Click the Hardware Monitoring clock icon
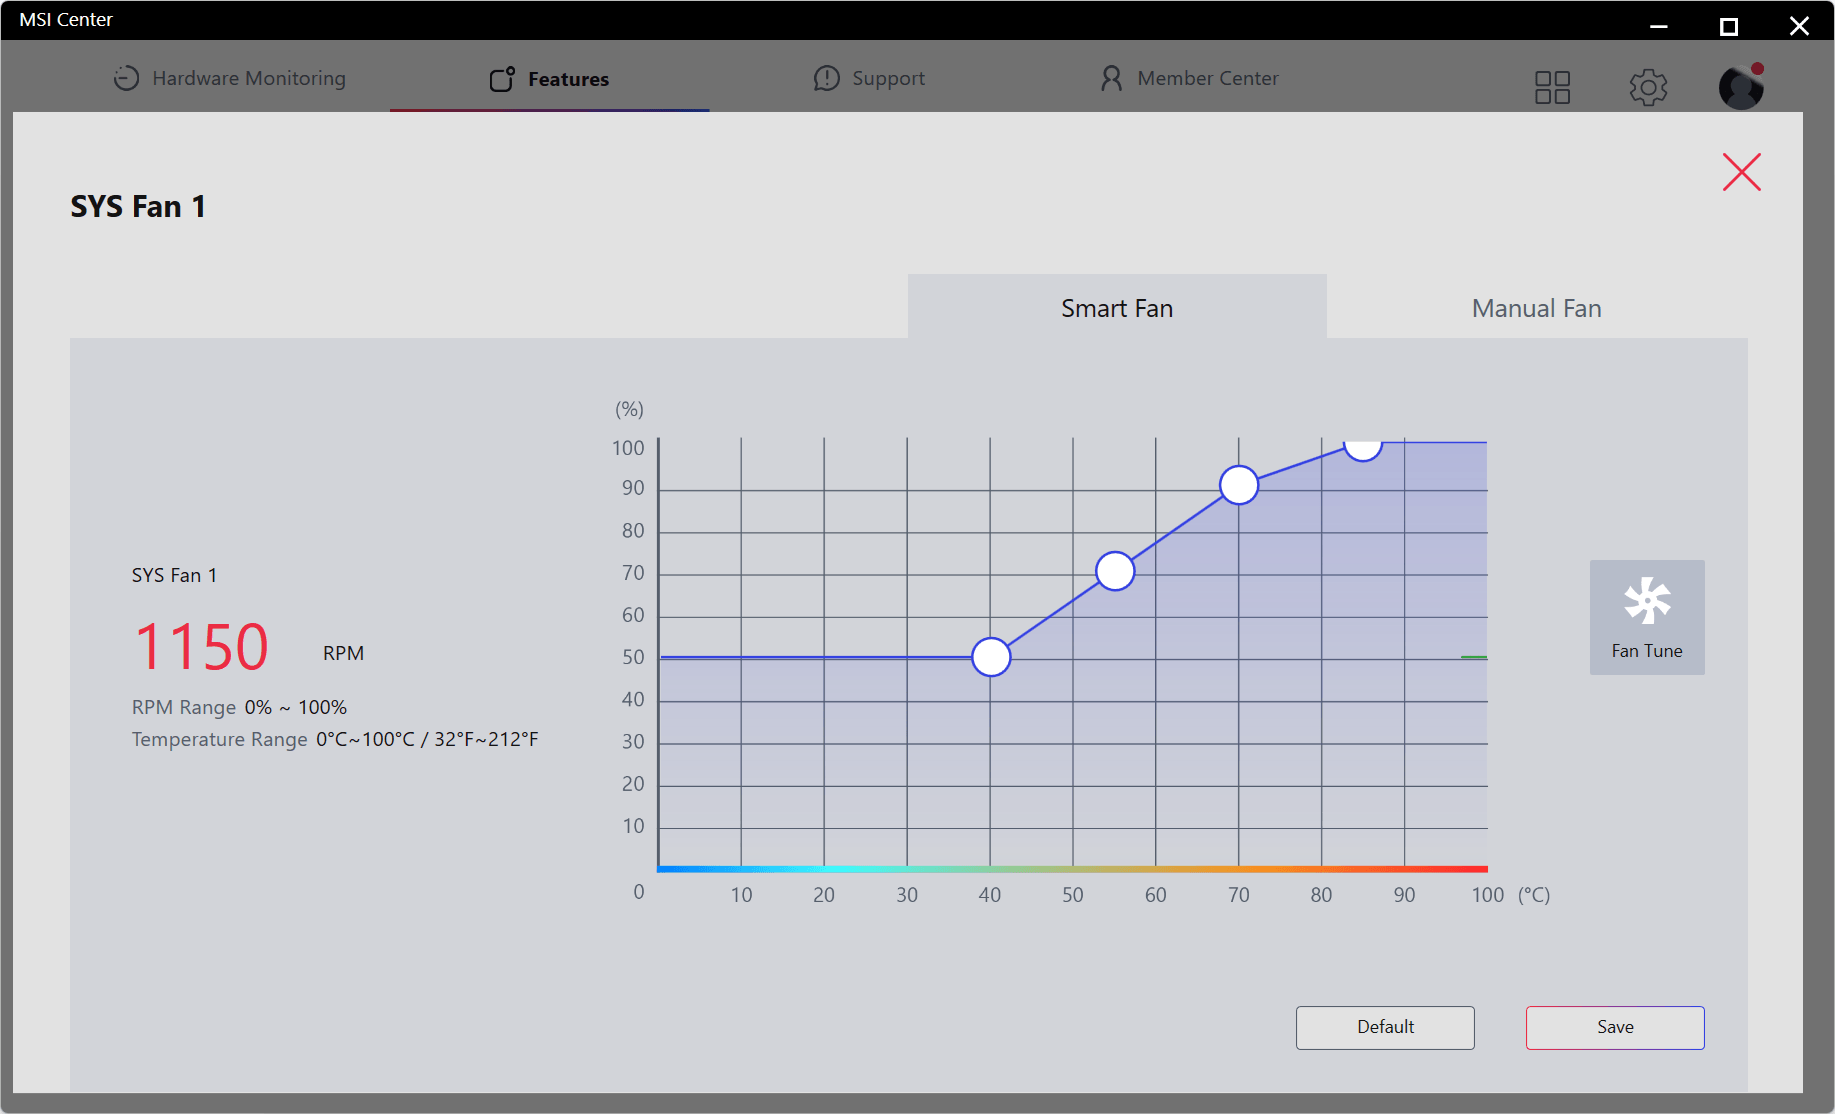 pyautogui.click(x=126, y=78)
